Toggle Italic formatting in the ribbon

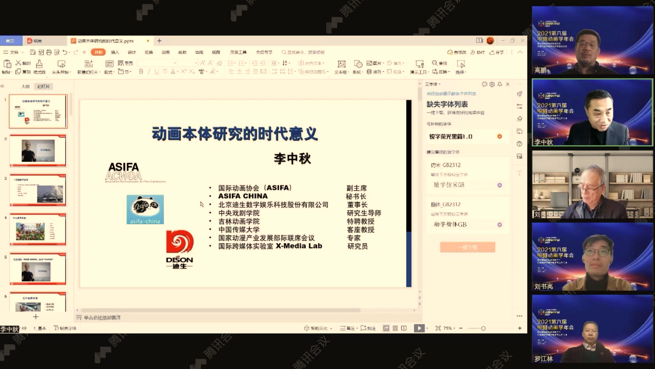(149, 72)
